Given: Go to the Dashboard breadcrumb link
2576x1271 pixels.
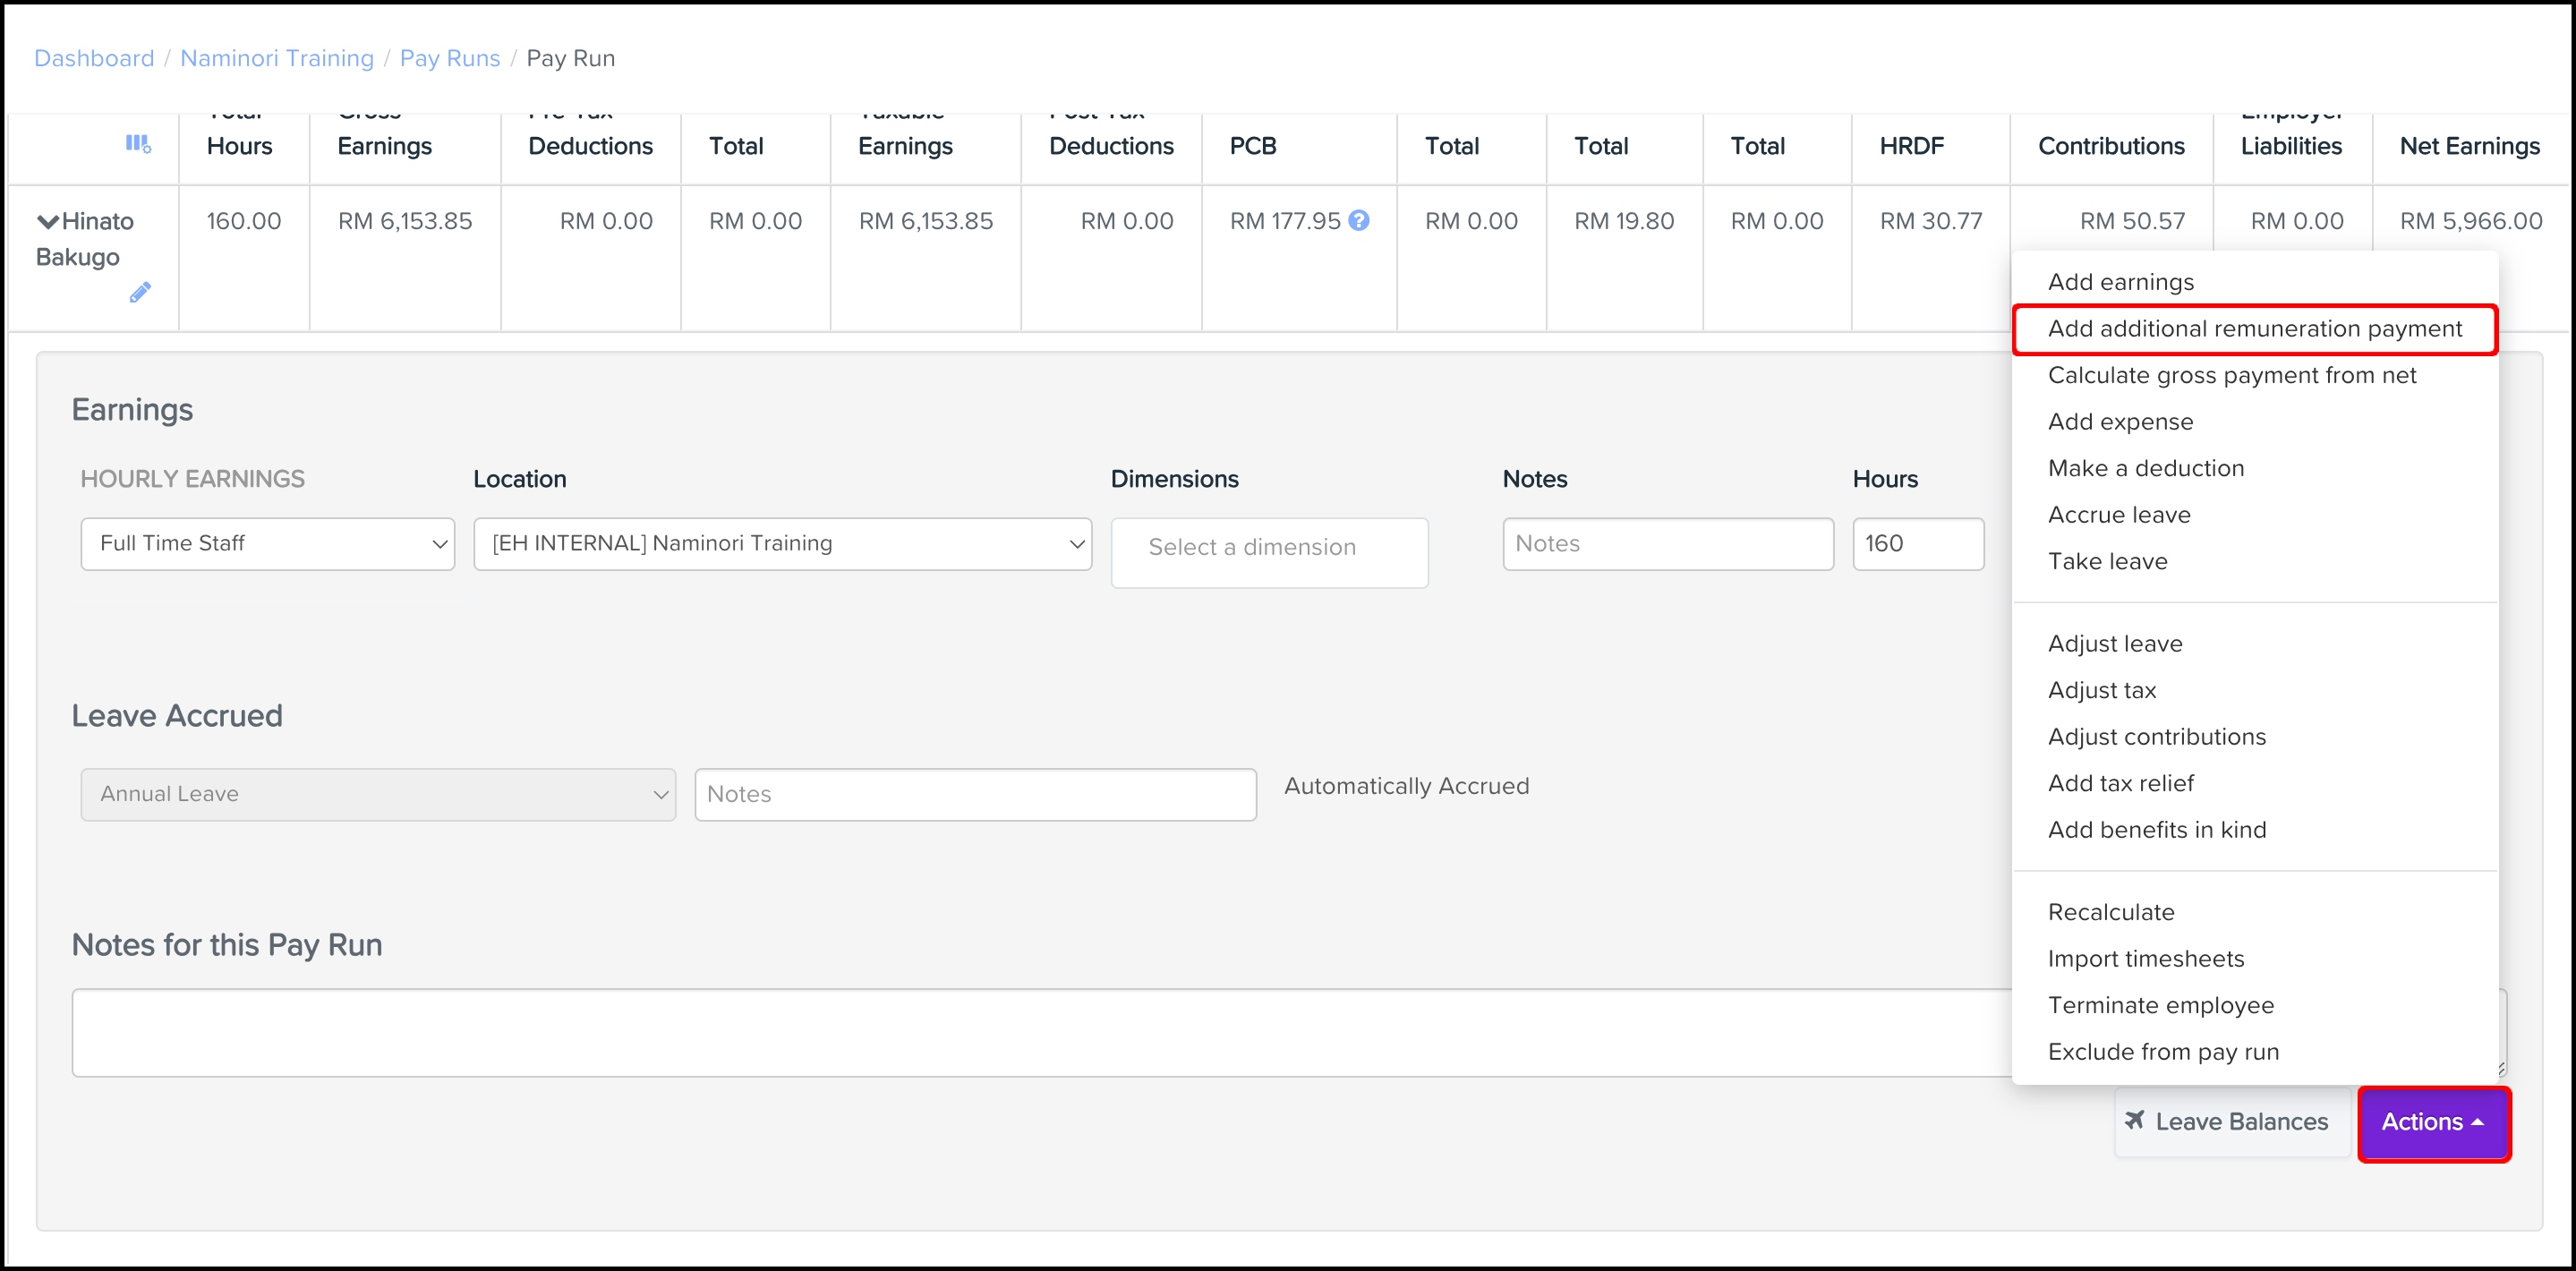Looking at the screenshot, I should (94, 58).
